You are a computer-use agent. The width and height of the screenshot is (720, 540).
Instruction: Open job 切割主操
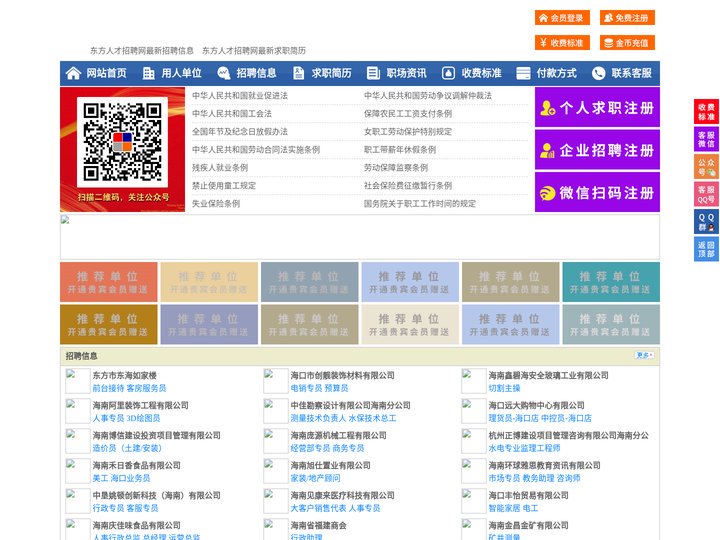click(x=504, y=388)
